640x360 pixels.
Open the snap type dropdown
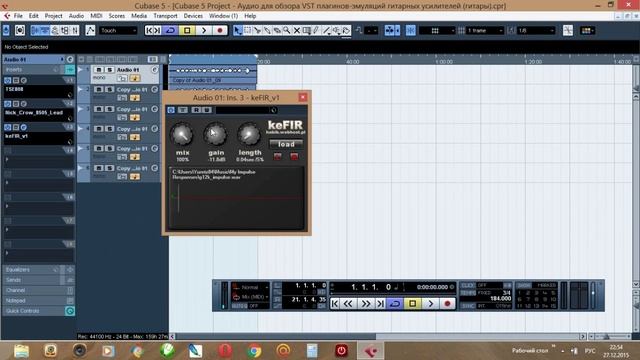point(437,31)
